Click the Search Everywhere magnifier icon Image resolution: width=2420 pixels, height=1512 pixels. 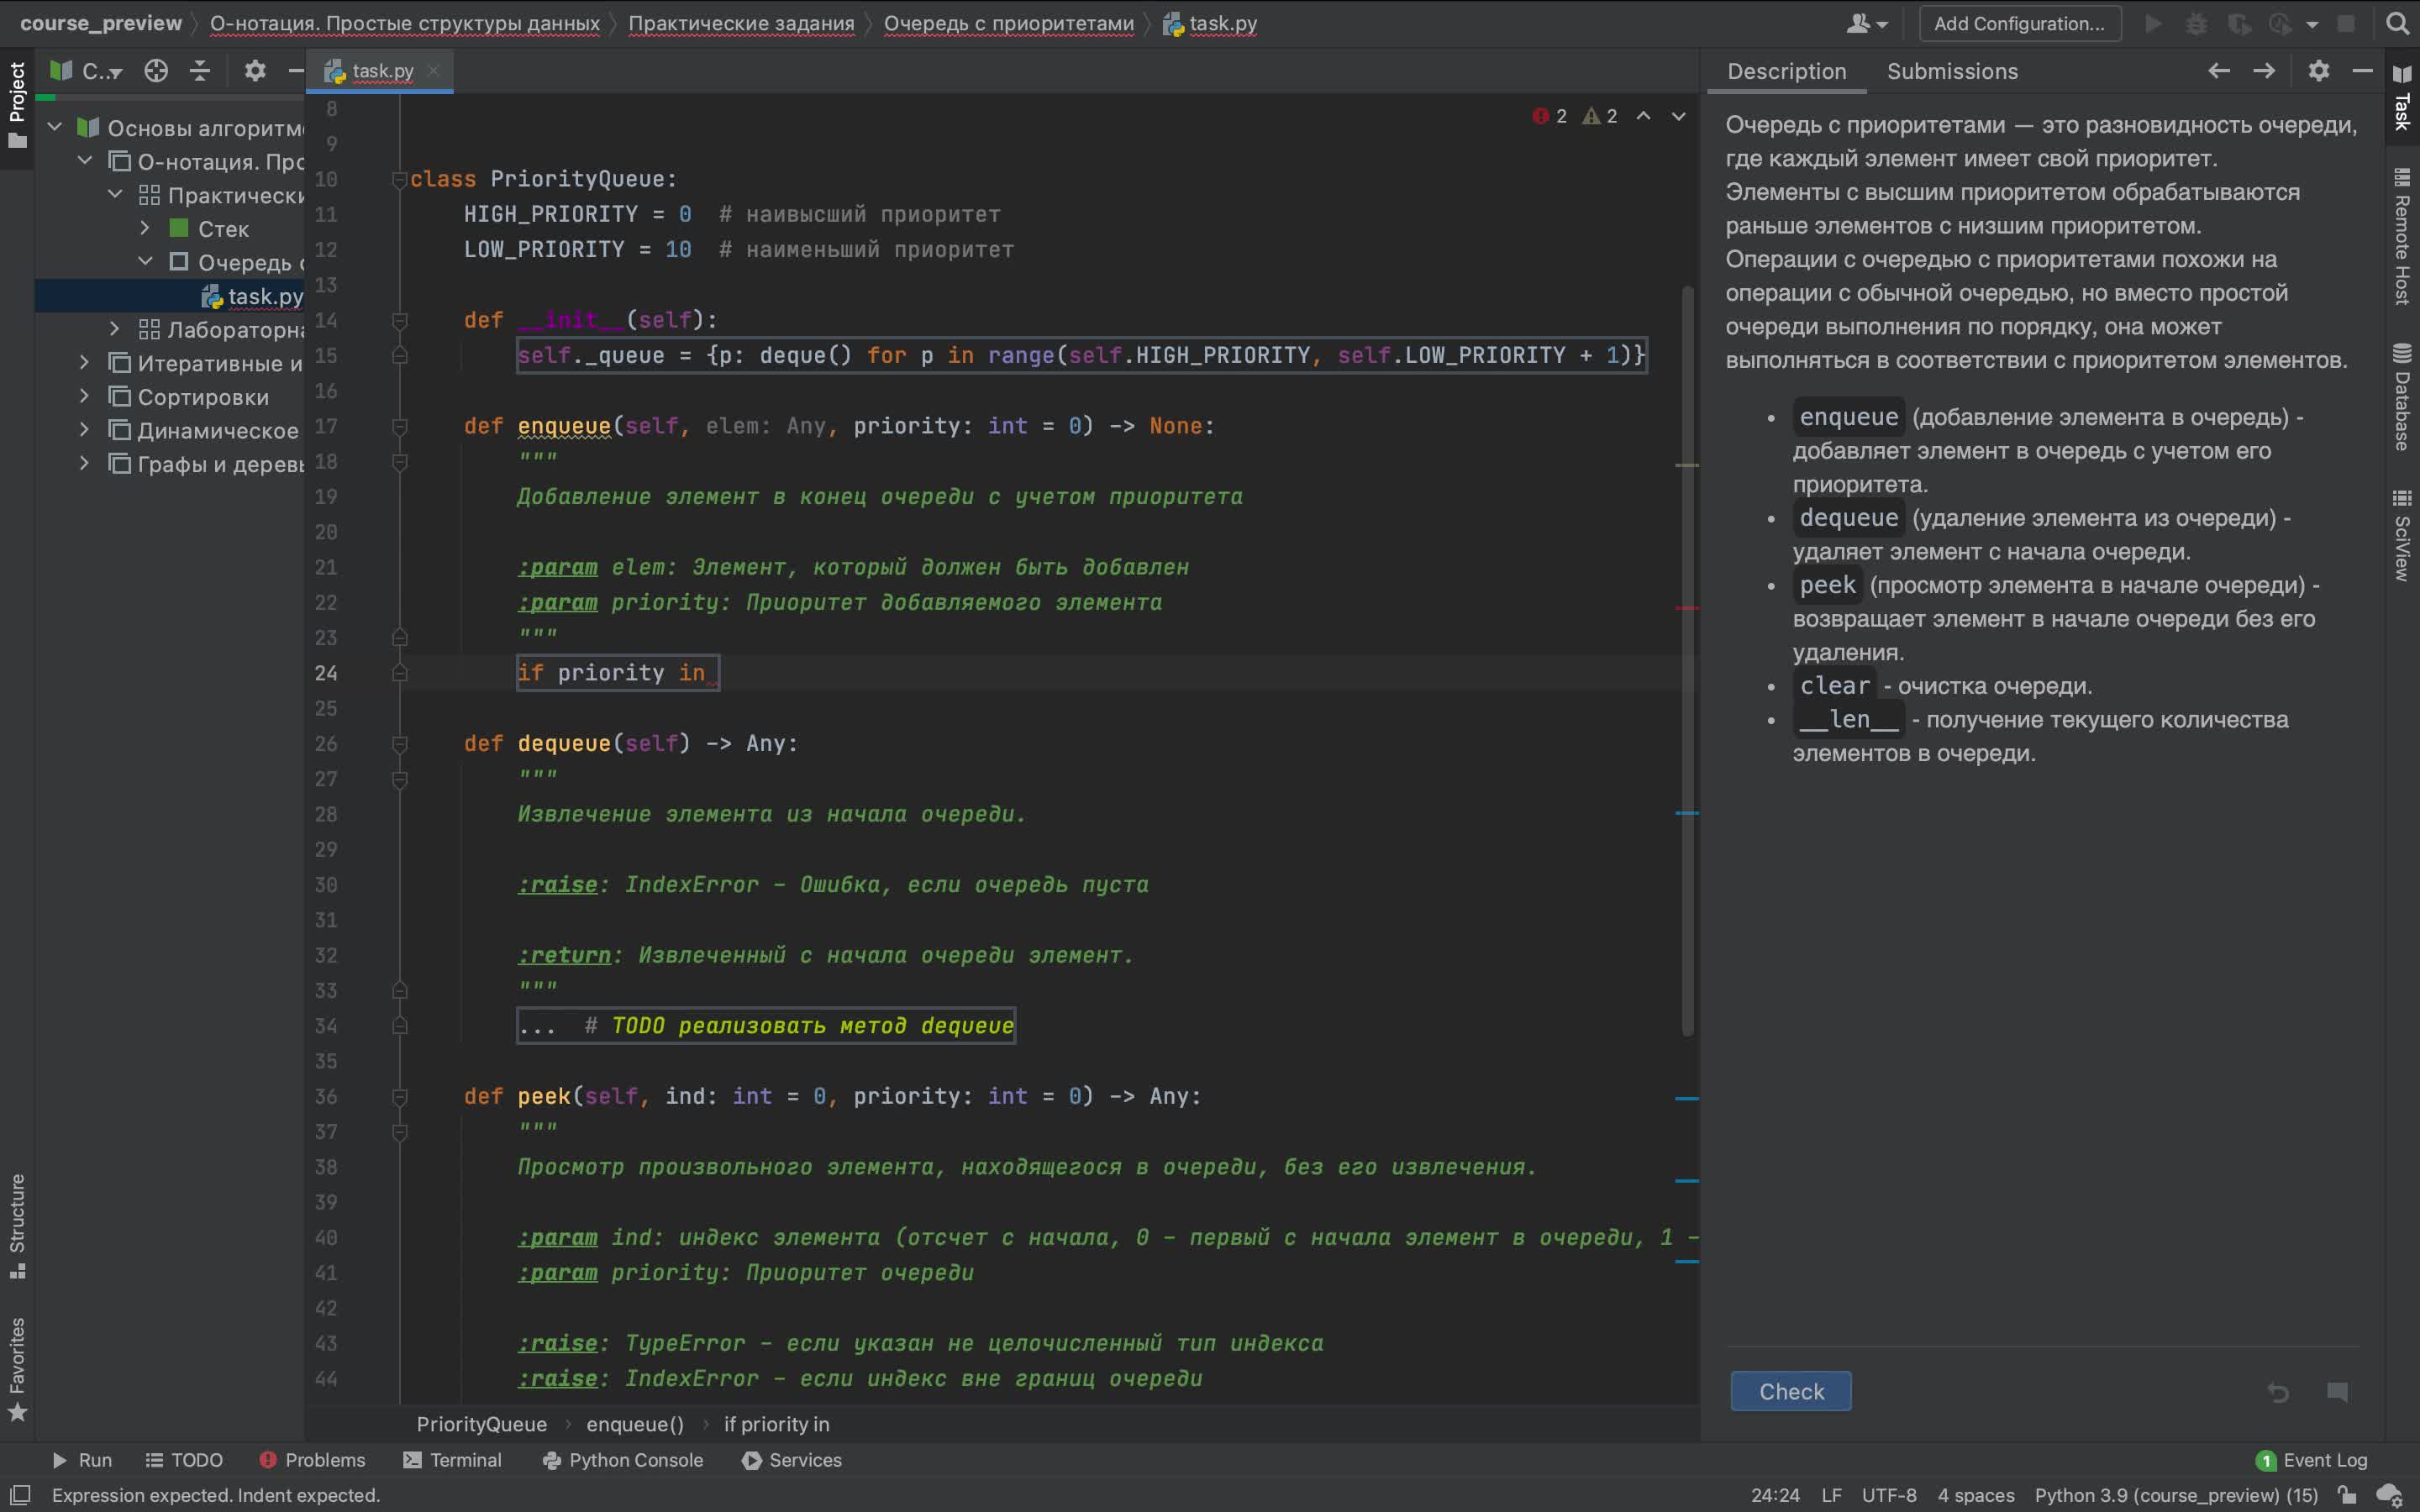2397,23
